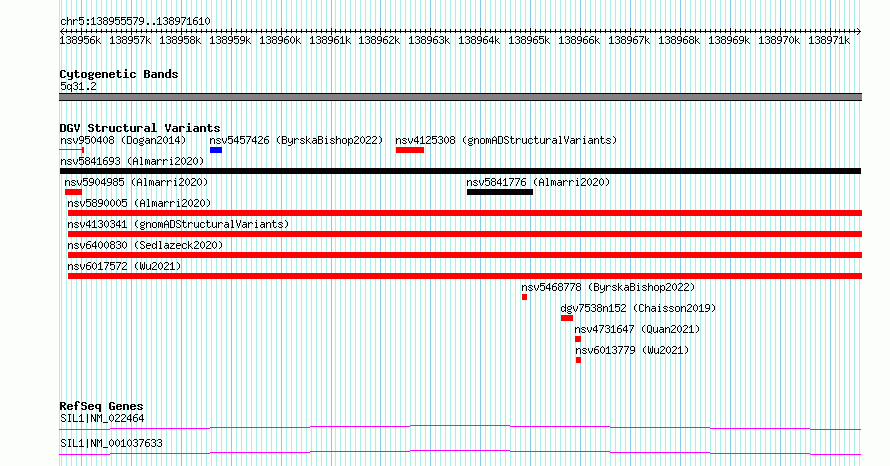This screenshot has height=466, width=890.
Task: Select the blue nsv5457426 variant bar
Action: 216,150
